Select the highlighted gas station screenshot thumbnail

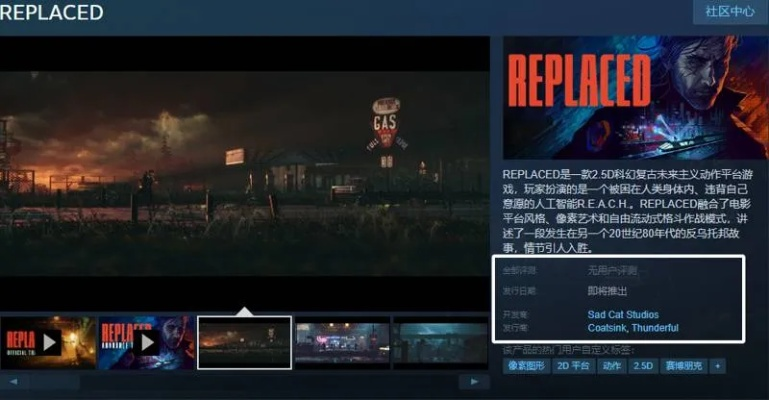point(244,343)
